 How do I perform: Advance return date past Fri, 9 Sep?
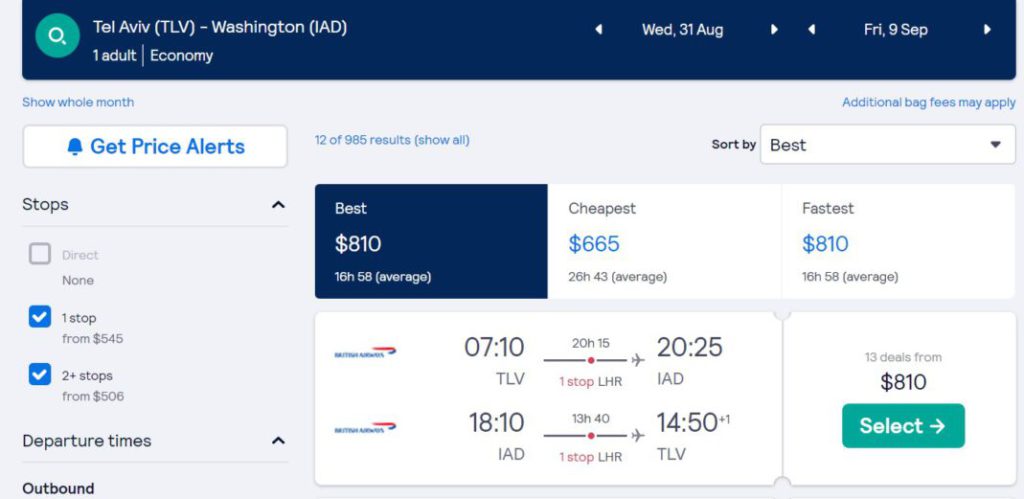(x=987, y=29)
